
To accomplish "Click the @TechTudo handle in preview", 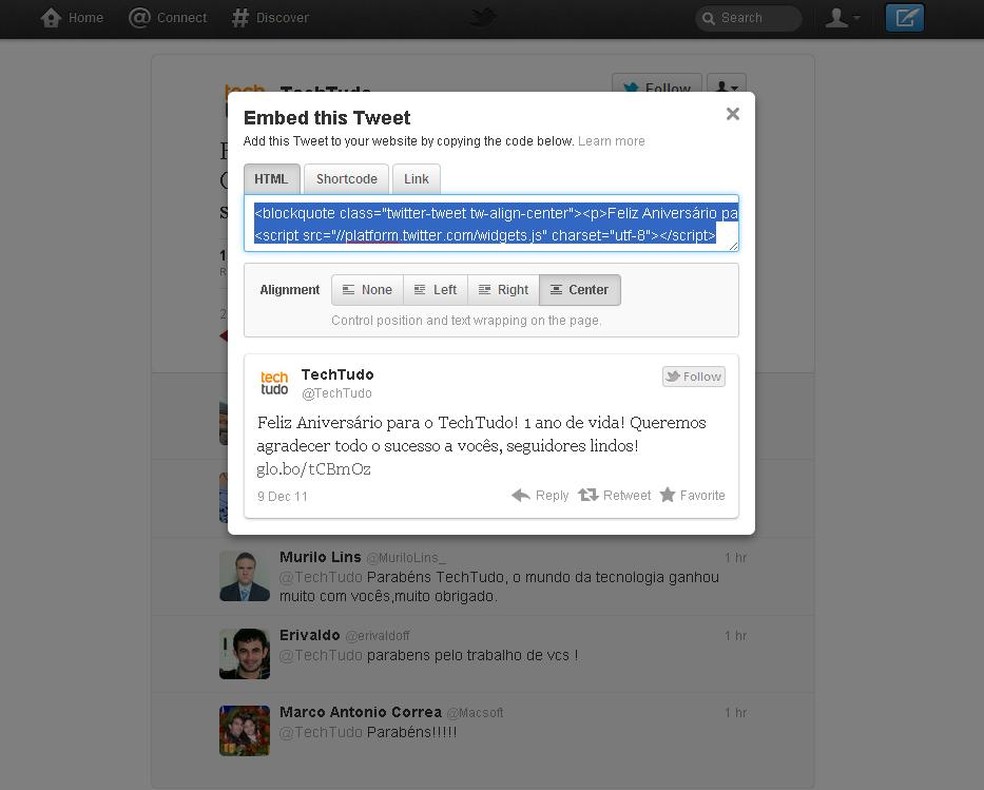I will 337,393.
